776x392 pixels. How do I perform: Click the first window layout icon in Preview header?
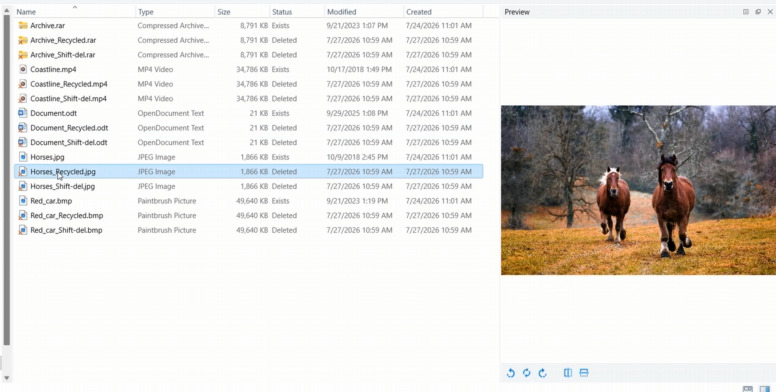[746, 12]
